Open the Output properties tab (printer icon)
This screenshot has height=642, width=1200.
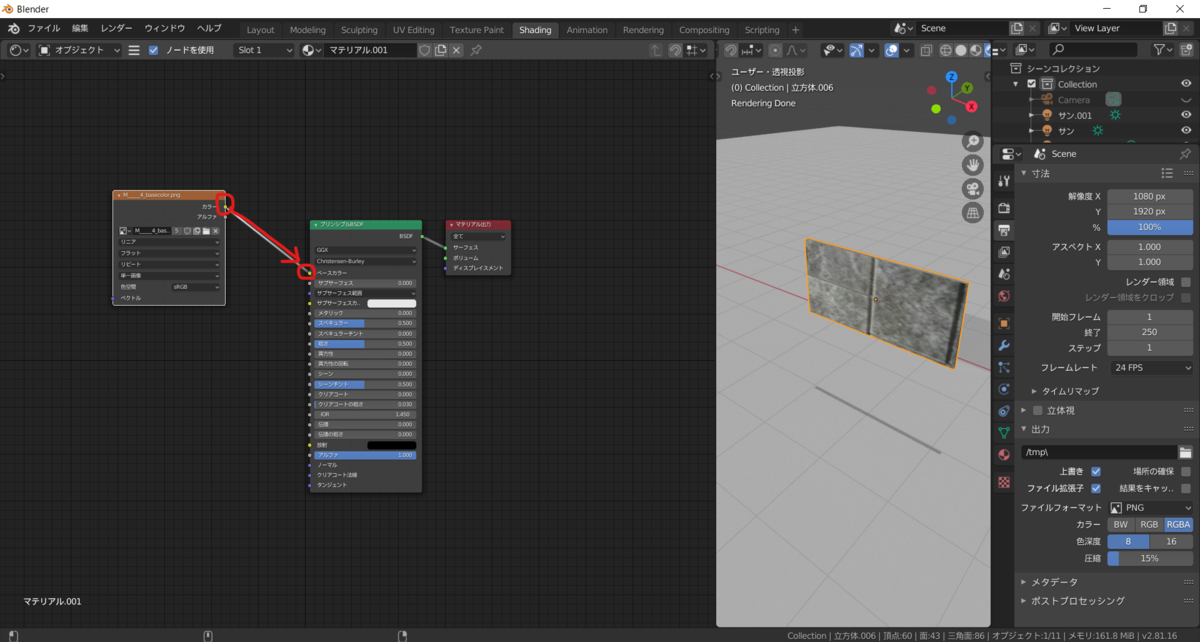tap(1004, 229)
